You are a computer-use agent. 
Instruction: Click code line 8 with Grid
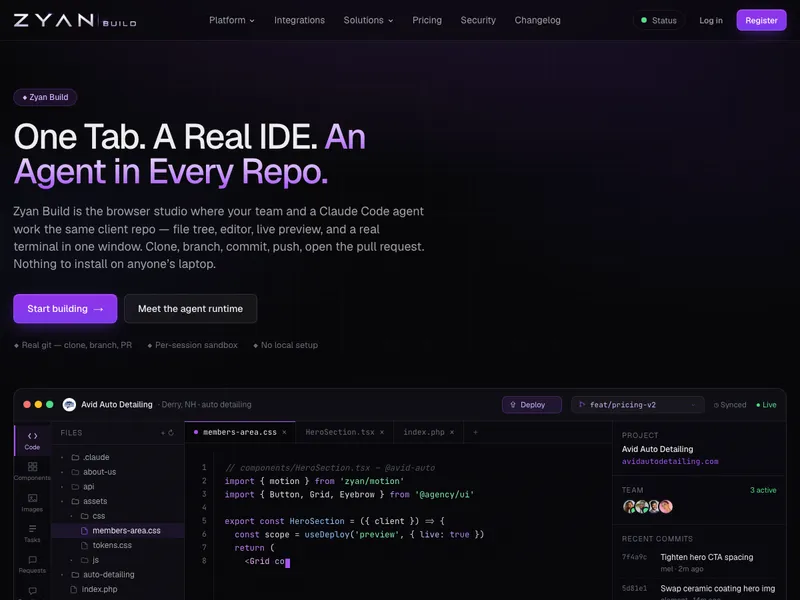[267, 561]
